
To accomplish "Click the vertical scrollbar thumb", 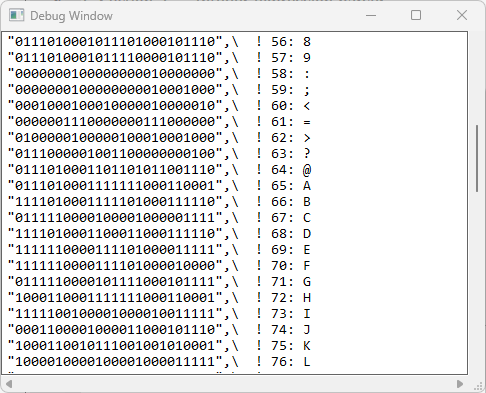I will (x=477, y=158).
